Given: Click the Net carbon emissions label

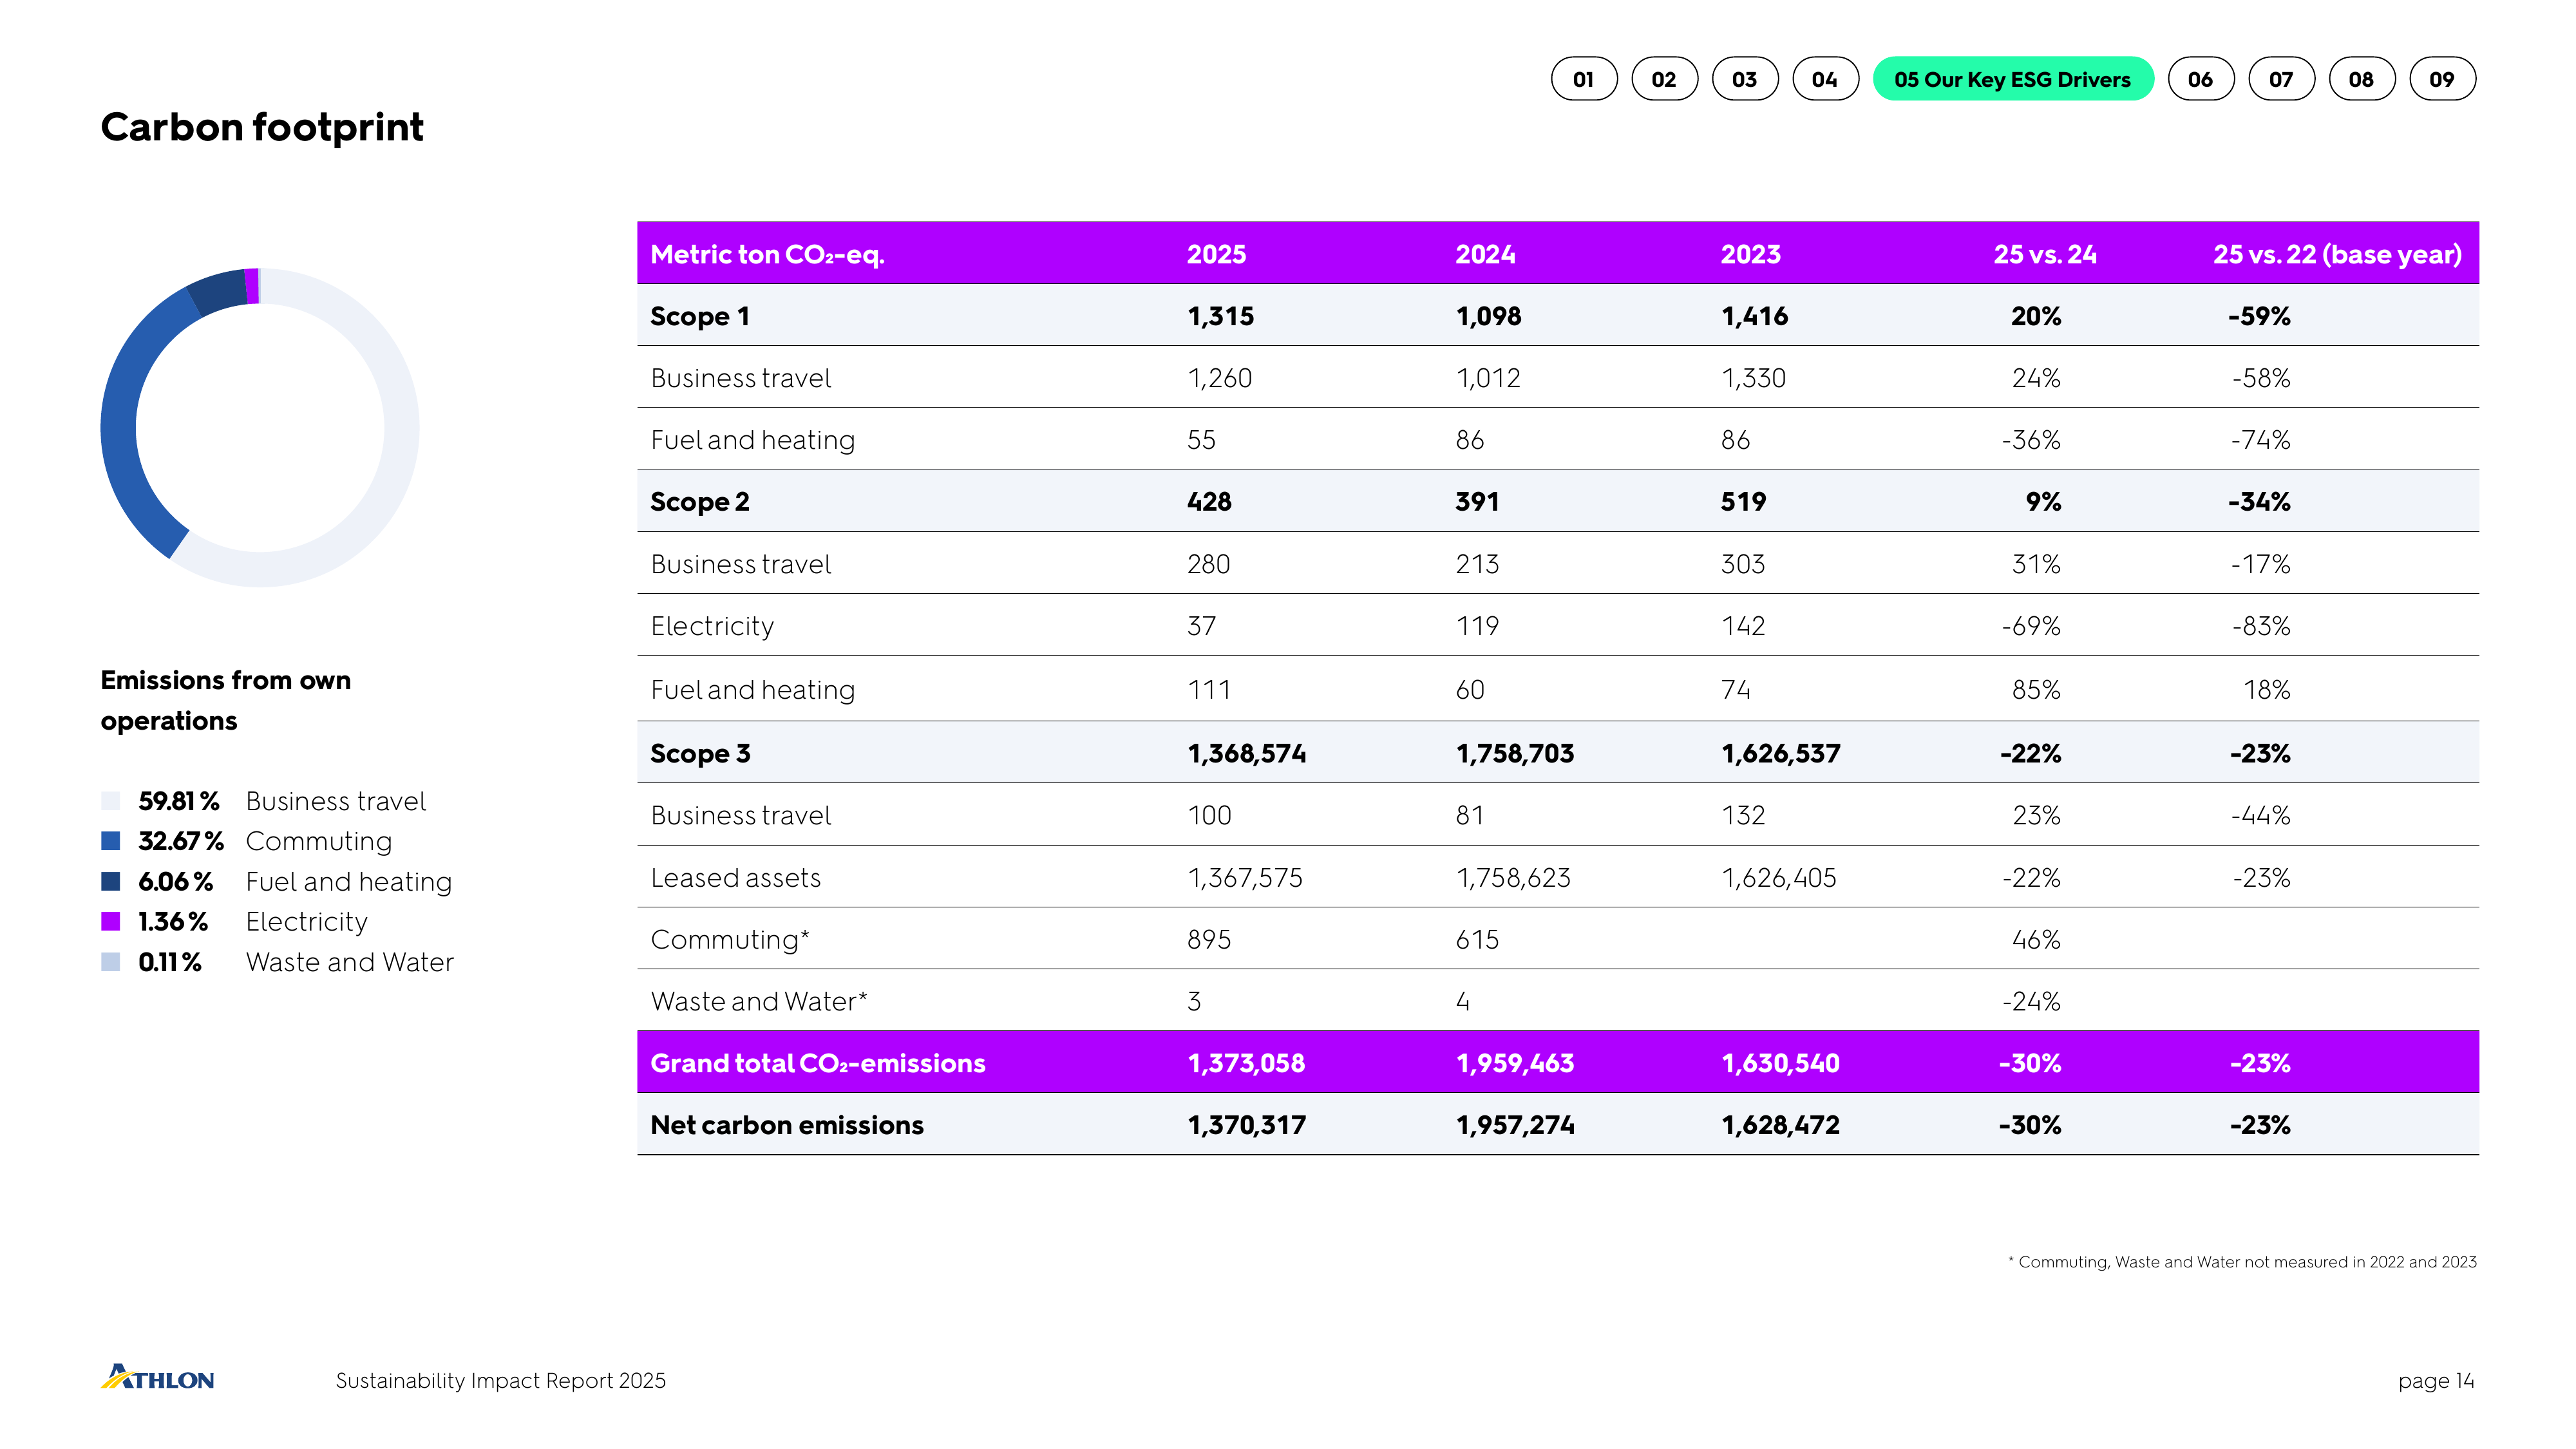Looking at the screenshot, I should coord(787,1125).
